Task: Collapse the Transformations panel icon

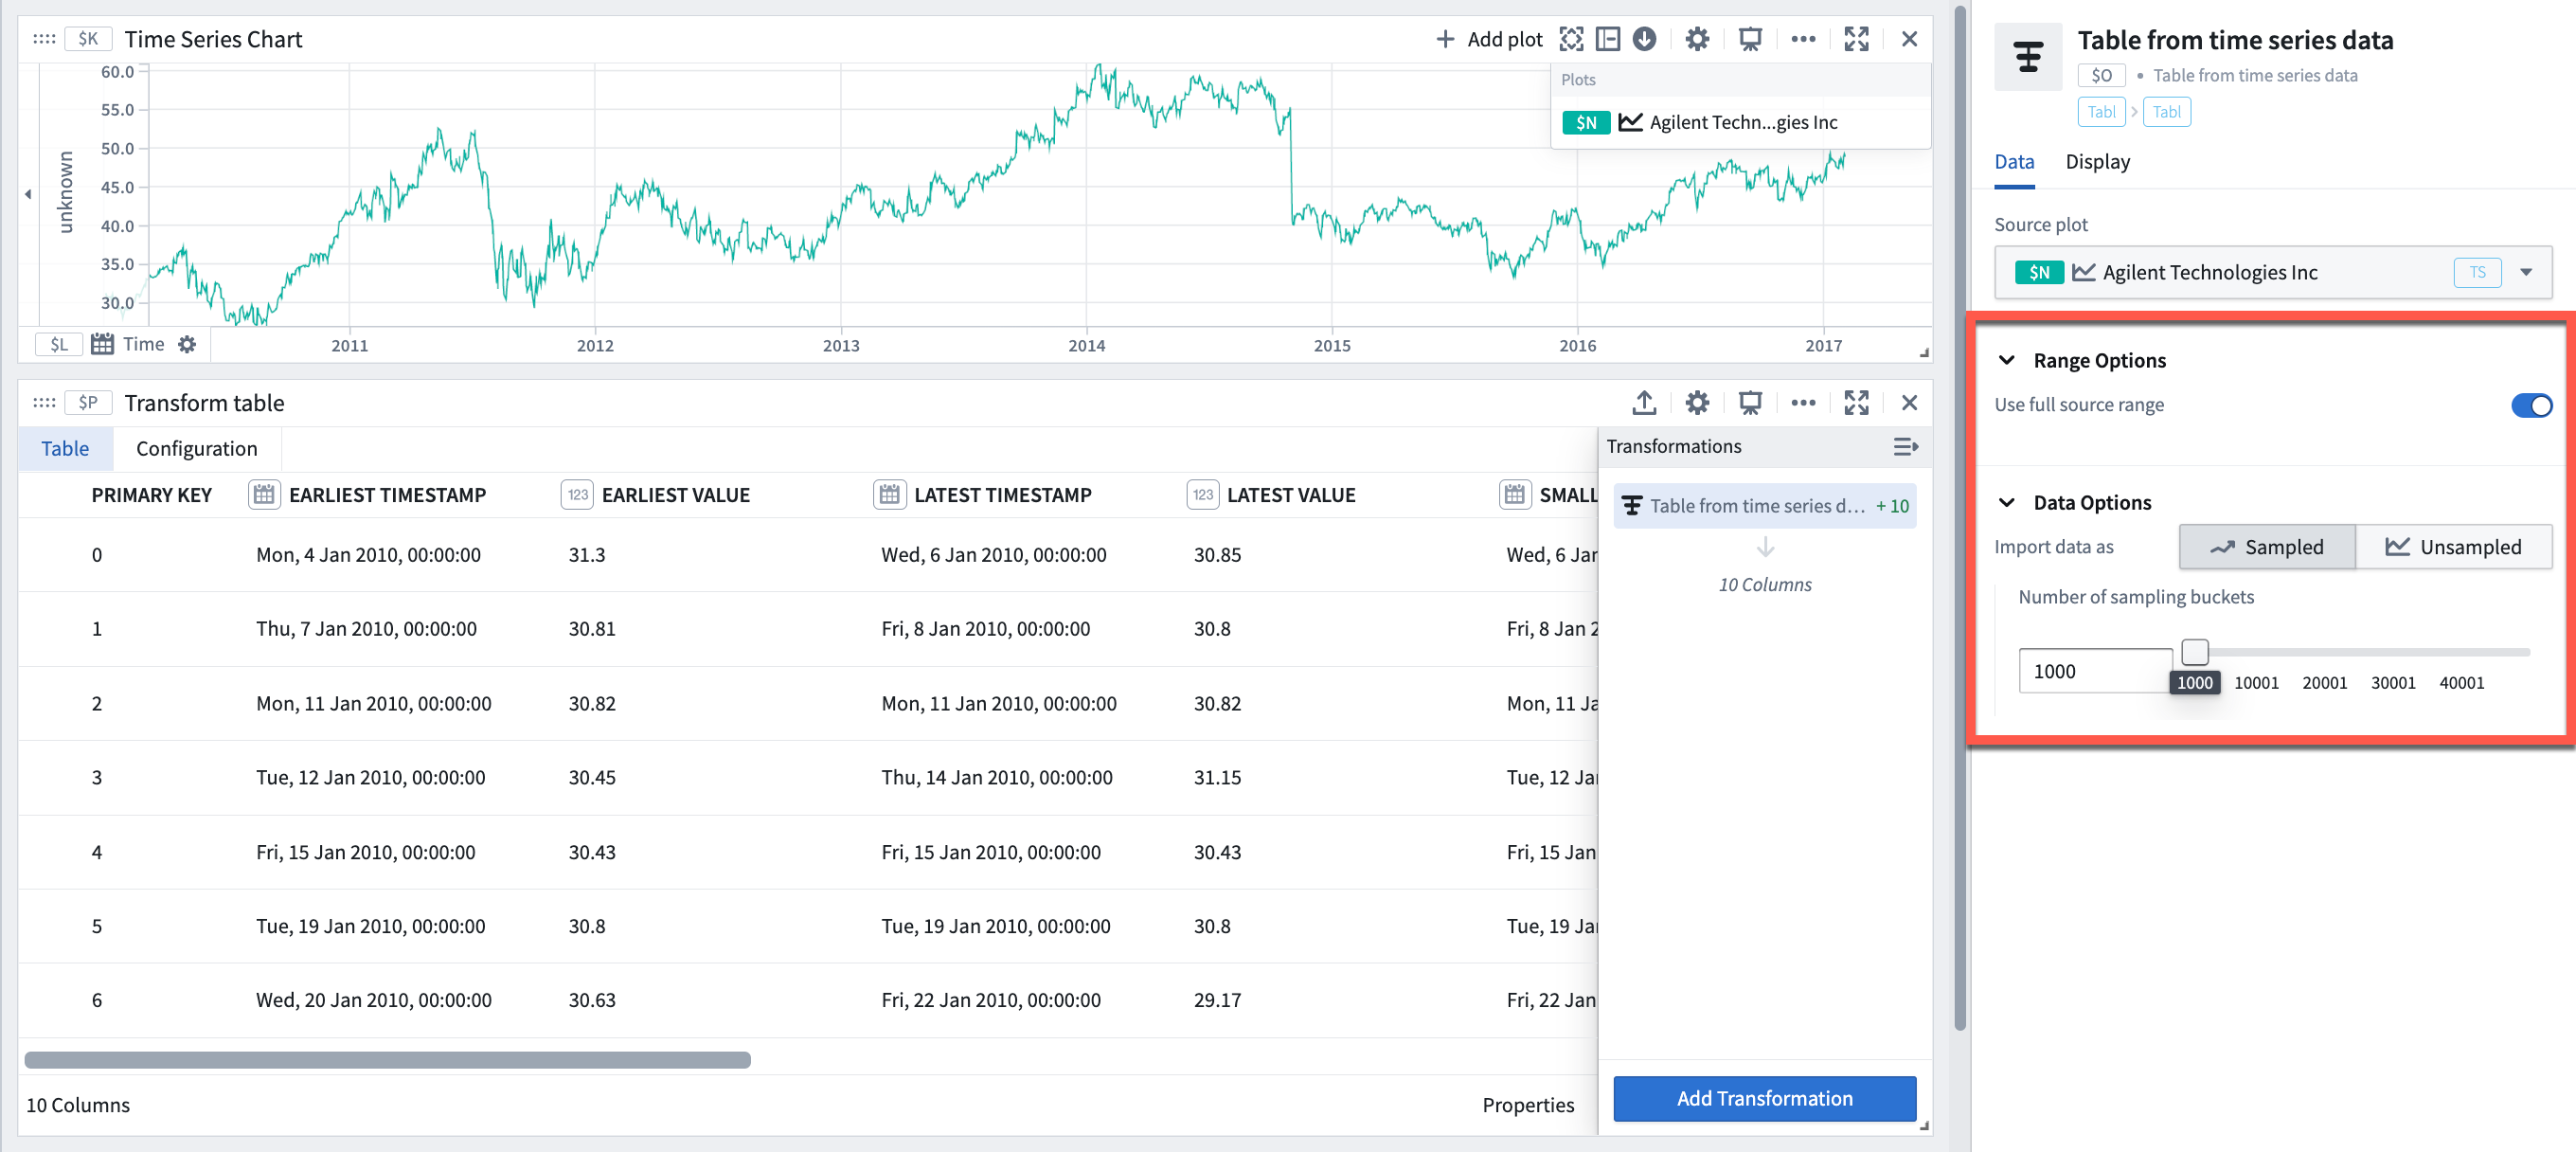Action: pyautogui.click(x=1905, y=447)
